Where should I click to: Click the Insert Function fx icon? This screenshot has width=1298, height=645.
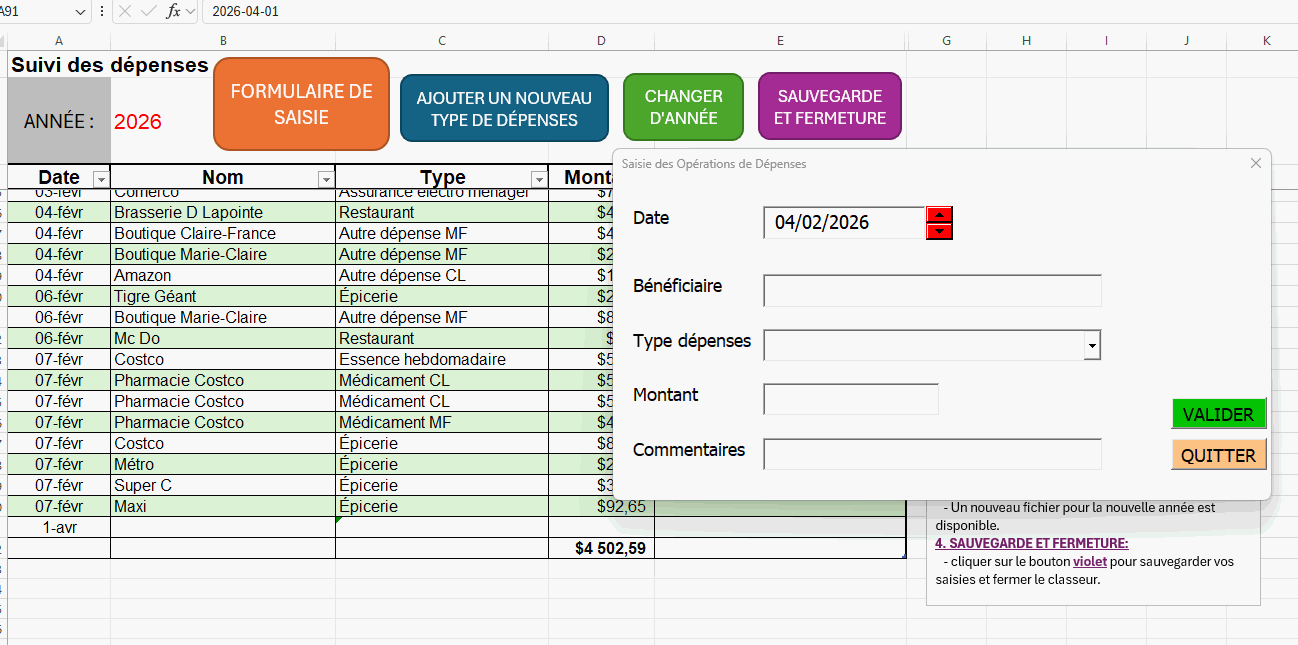tap(173, 11)
